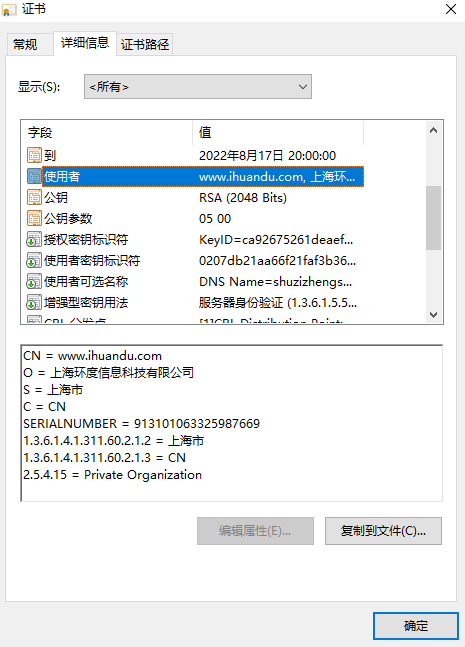The width and height of the screenshot is (465, 647).
Task: Click value DNS Name=shuzizhengs...
Action: tap(275, 282)
